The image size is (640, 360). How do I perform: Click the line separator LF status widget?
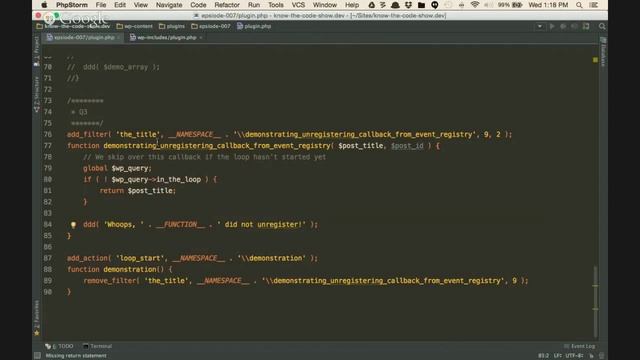(x=557, y=356)
